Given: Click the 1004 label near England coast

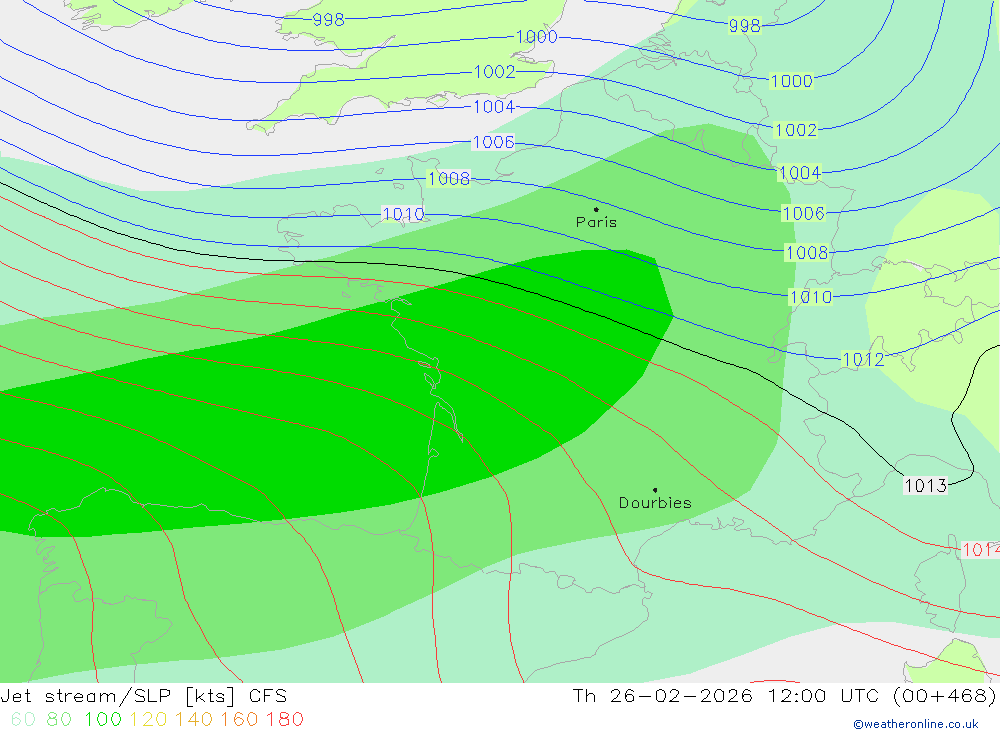Looking at the screenshot, I should (x=494, y=107).
